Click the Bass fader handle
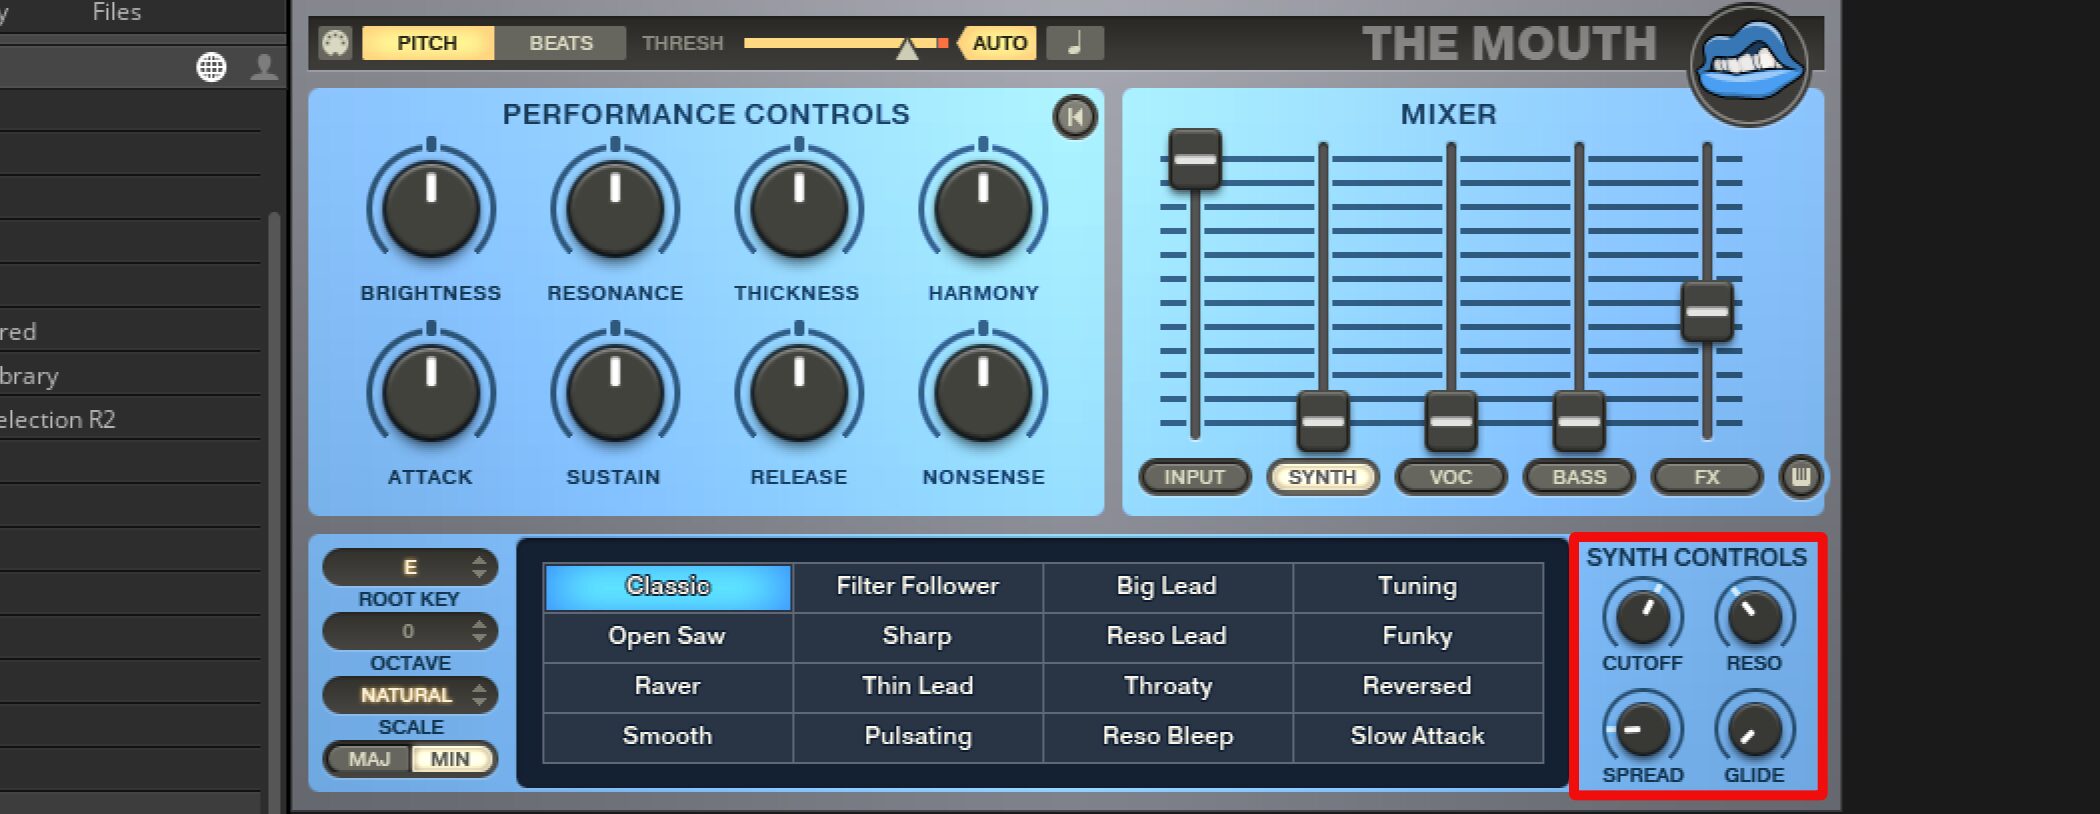The width and height of the screenshot is (2100, 814). 1579,421
